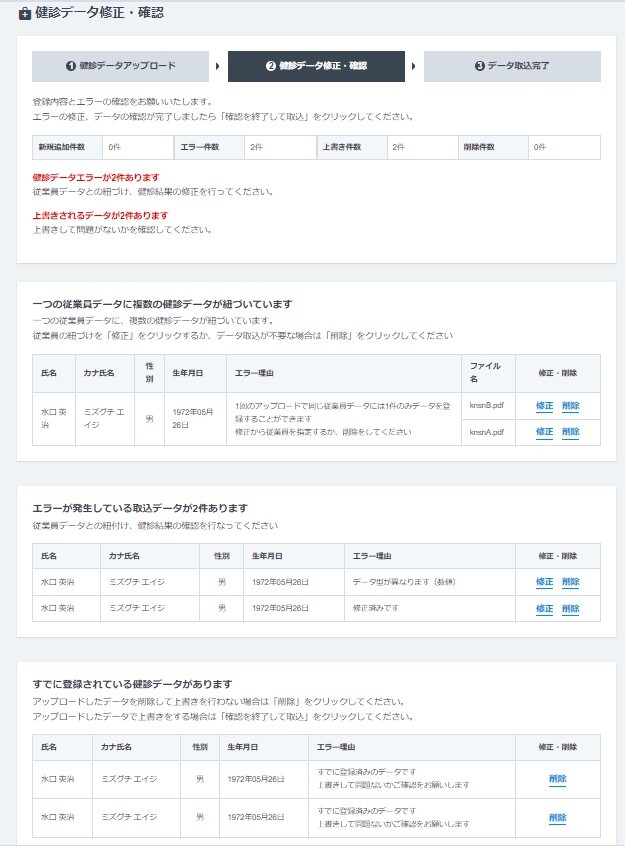625x846 pixels.
Task: Select step 2 健診データ修正・確認 tab
Action: (x=316, y=66)
